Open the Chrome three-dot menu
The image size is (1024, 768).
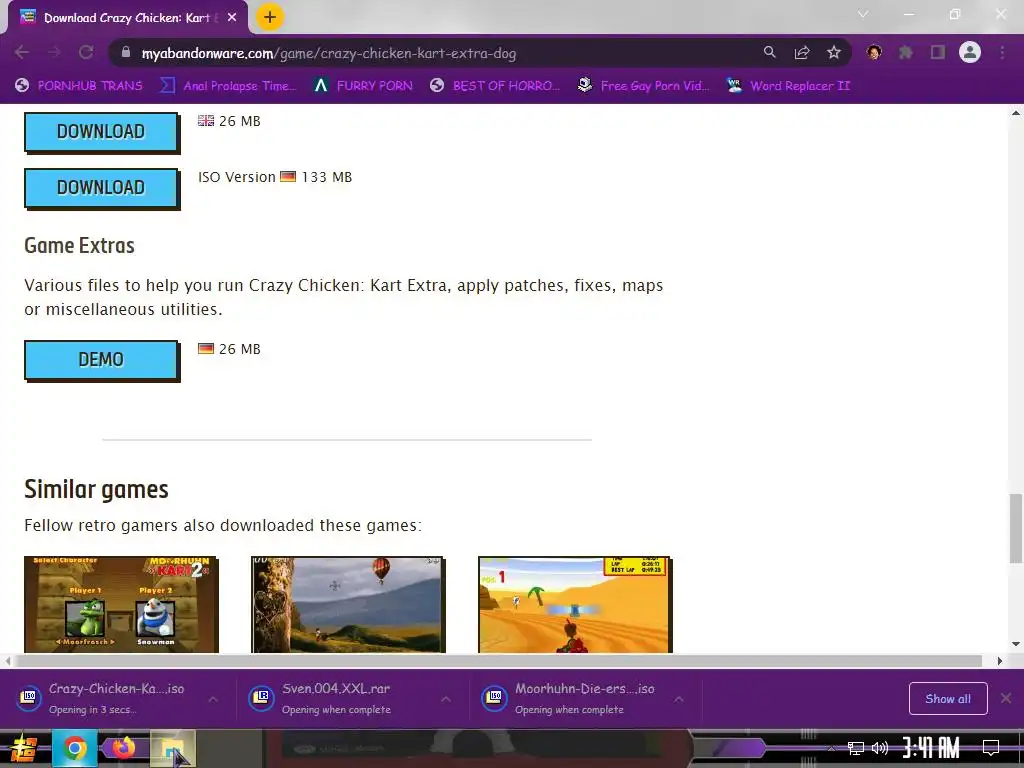pos(1002,52)
